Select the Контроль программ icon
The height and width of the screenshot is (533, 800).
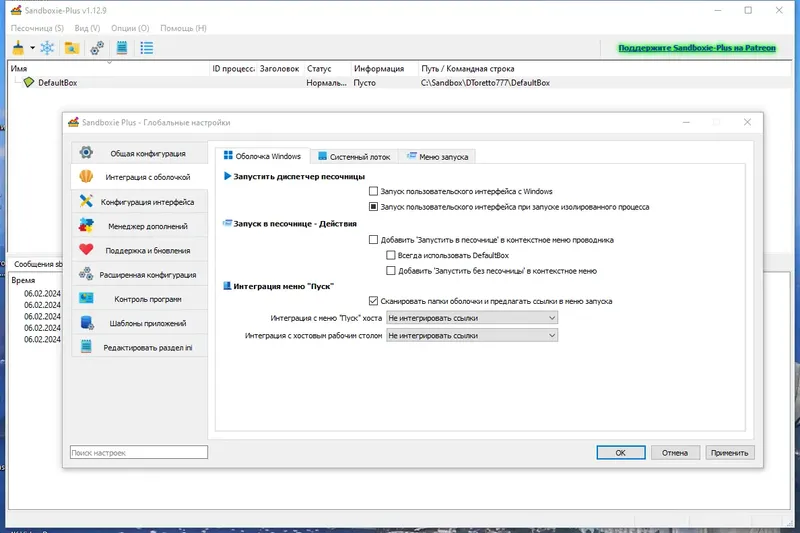click(86, 298)
